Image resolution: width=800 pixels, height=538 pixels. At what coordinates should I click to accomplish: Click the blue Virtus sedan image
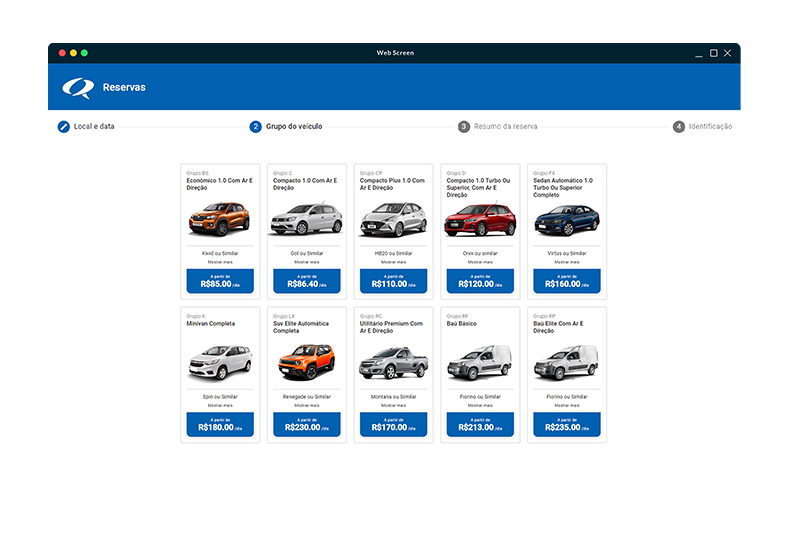tap(567, 220)
